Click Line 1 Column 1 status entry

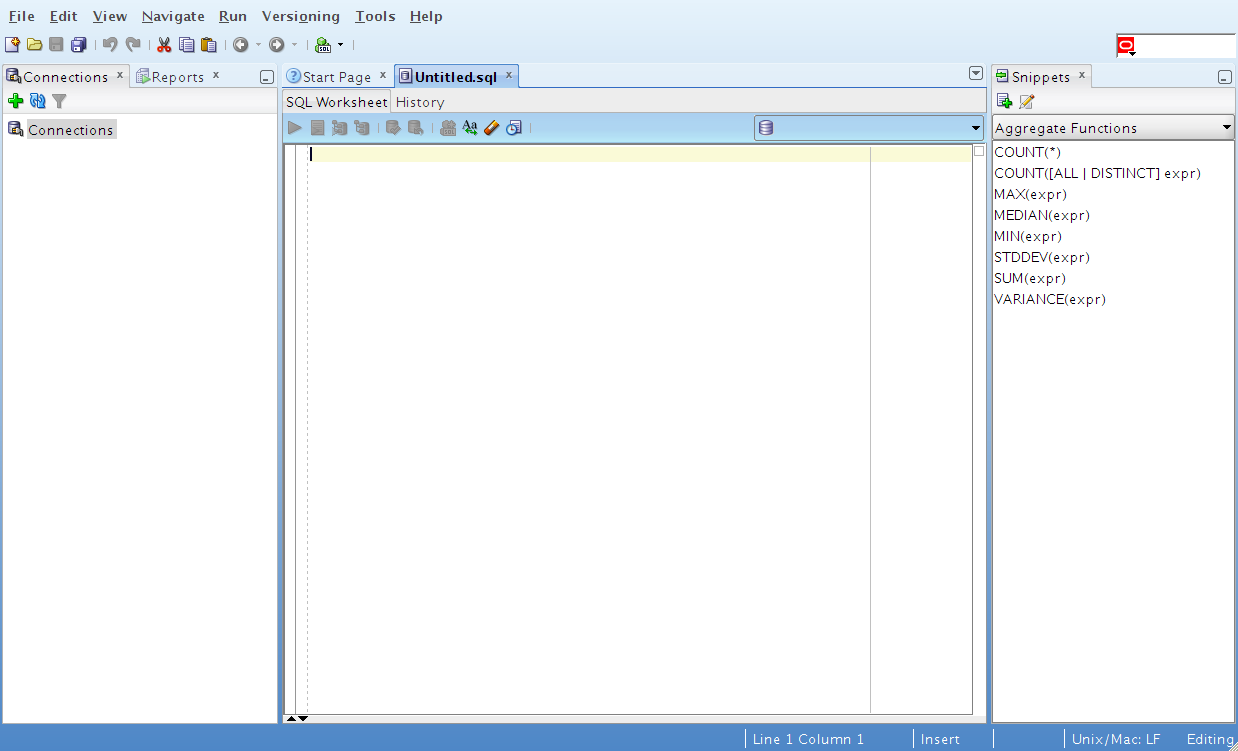click(x=808, y=739)
